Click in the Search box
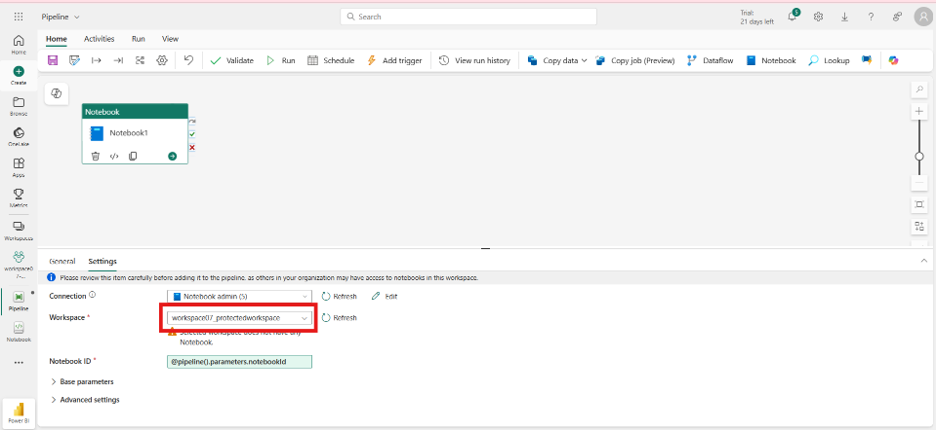The image size is (936, 430). [469, 17]
